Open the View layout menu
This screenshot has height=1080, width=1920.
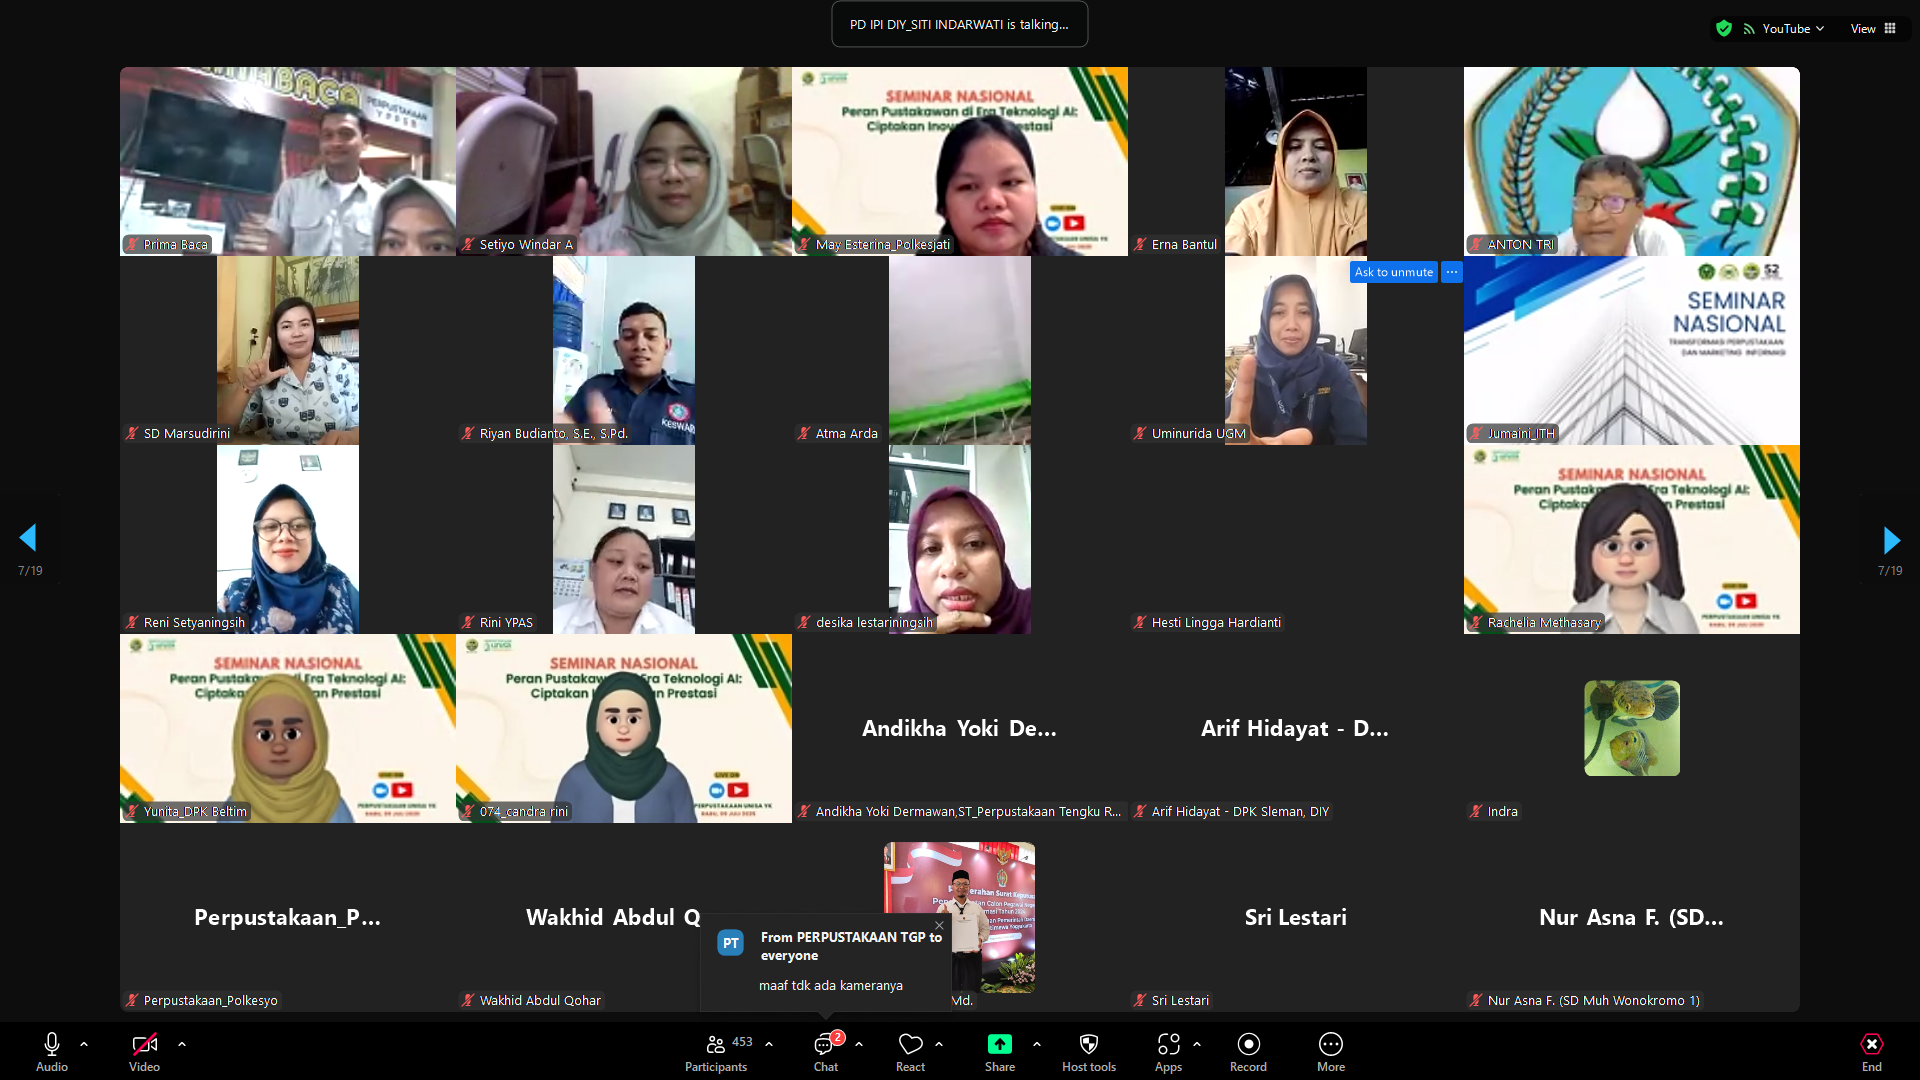click(x=1873, y=29)
